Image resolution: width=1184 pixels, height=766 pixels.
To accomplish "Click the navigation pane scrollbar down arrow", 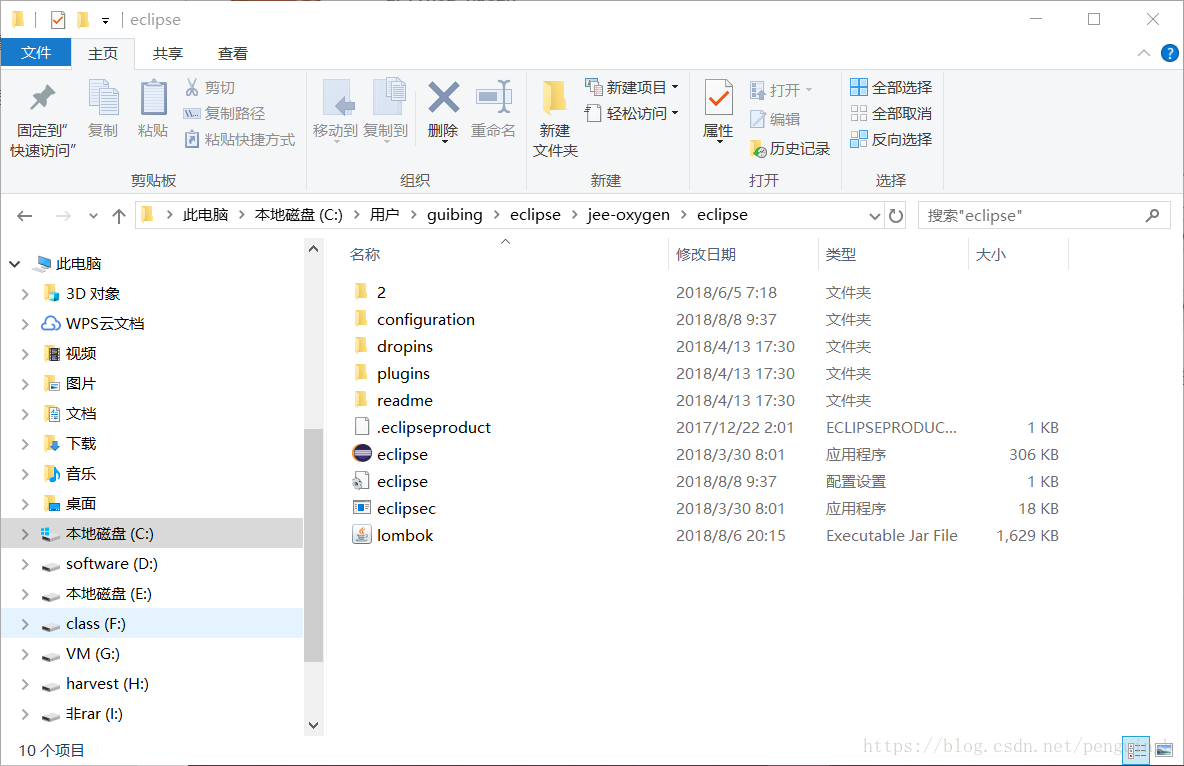I will point(313,725).
